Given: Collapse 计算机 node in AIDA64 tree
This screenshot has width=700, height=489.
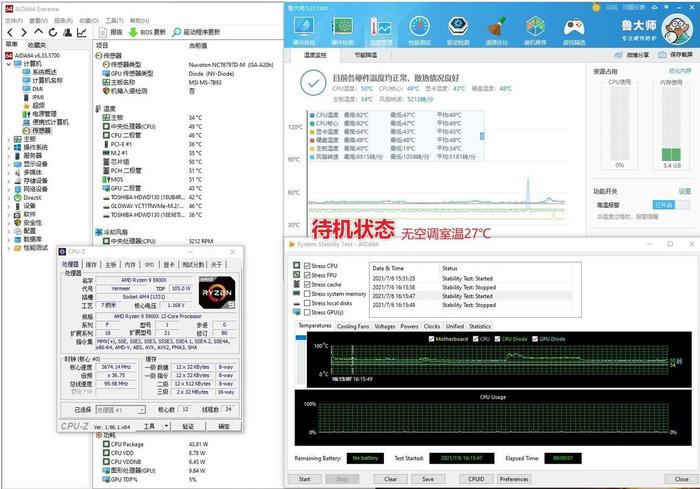Looking at the screenshot, I should 8,64.
